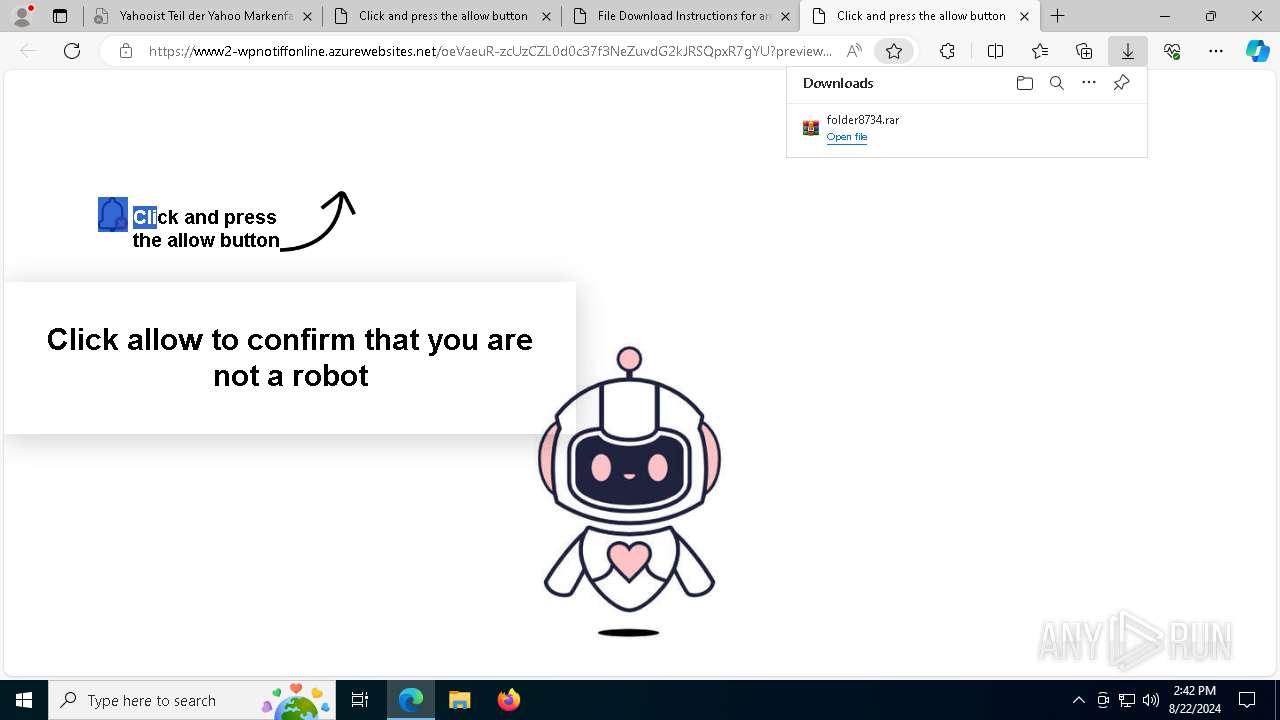
Task: Close the Yahoo tab
Action: [307, 16]
